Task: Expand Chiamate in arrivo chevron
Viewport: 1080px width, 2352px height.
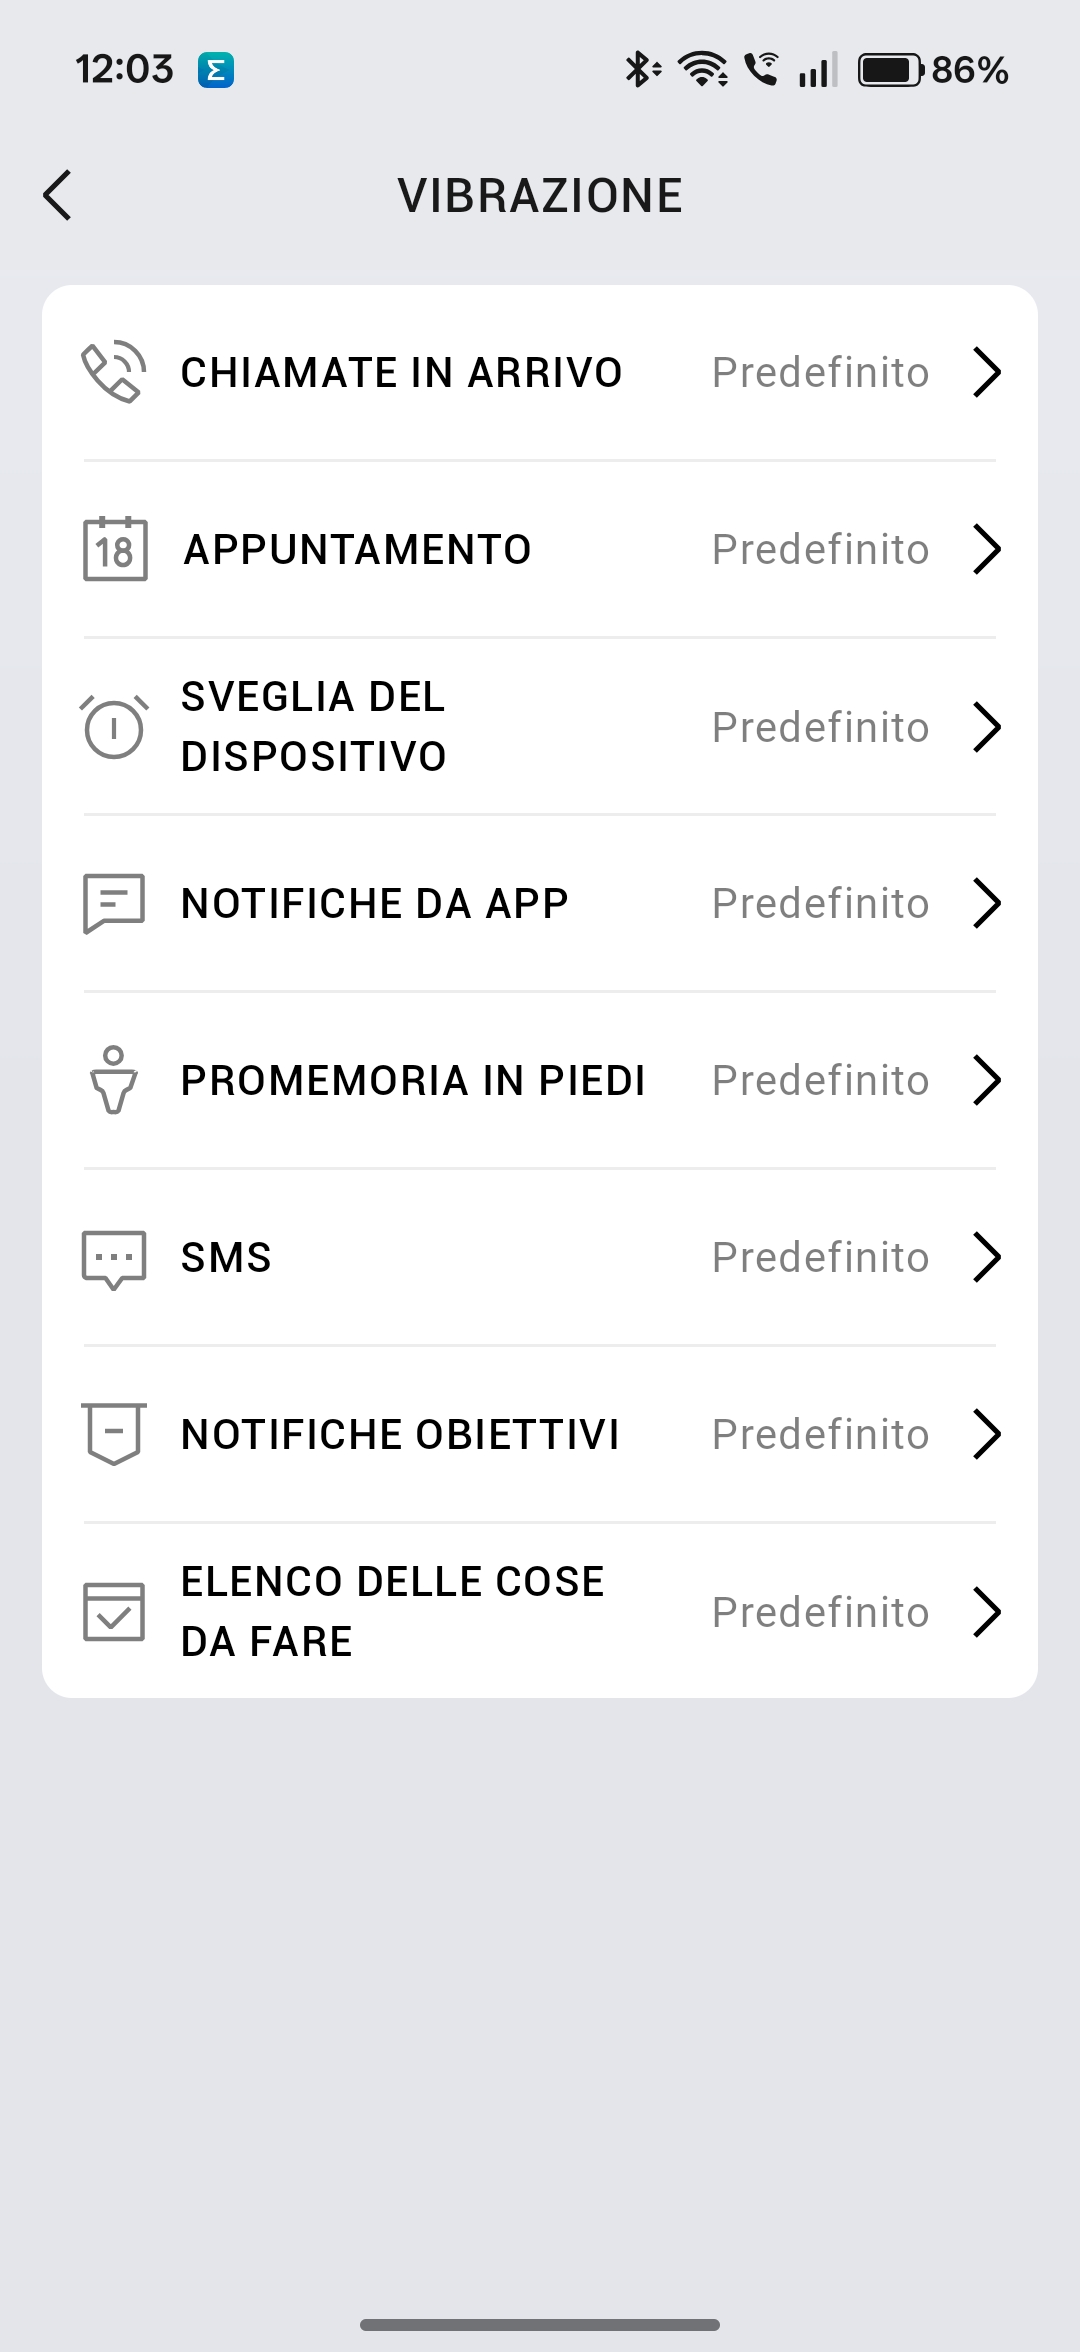Action: click(x=987, y=372)
